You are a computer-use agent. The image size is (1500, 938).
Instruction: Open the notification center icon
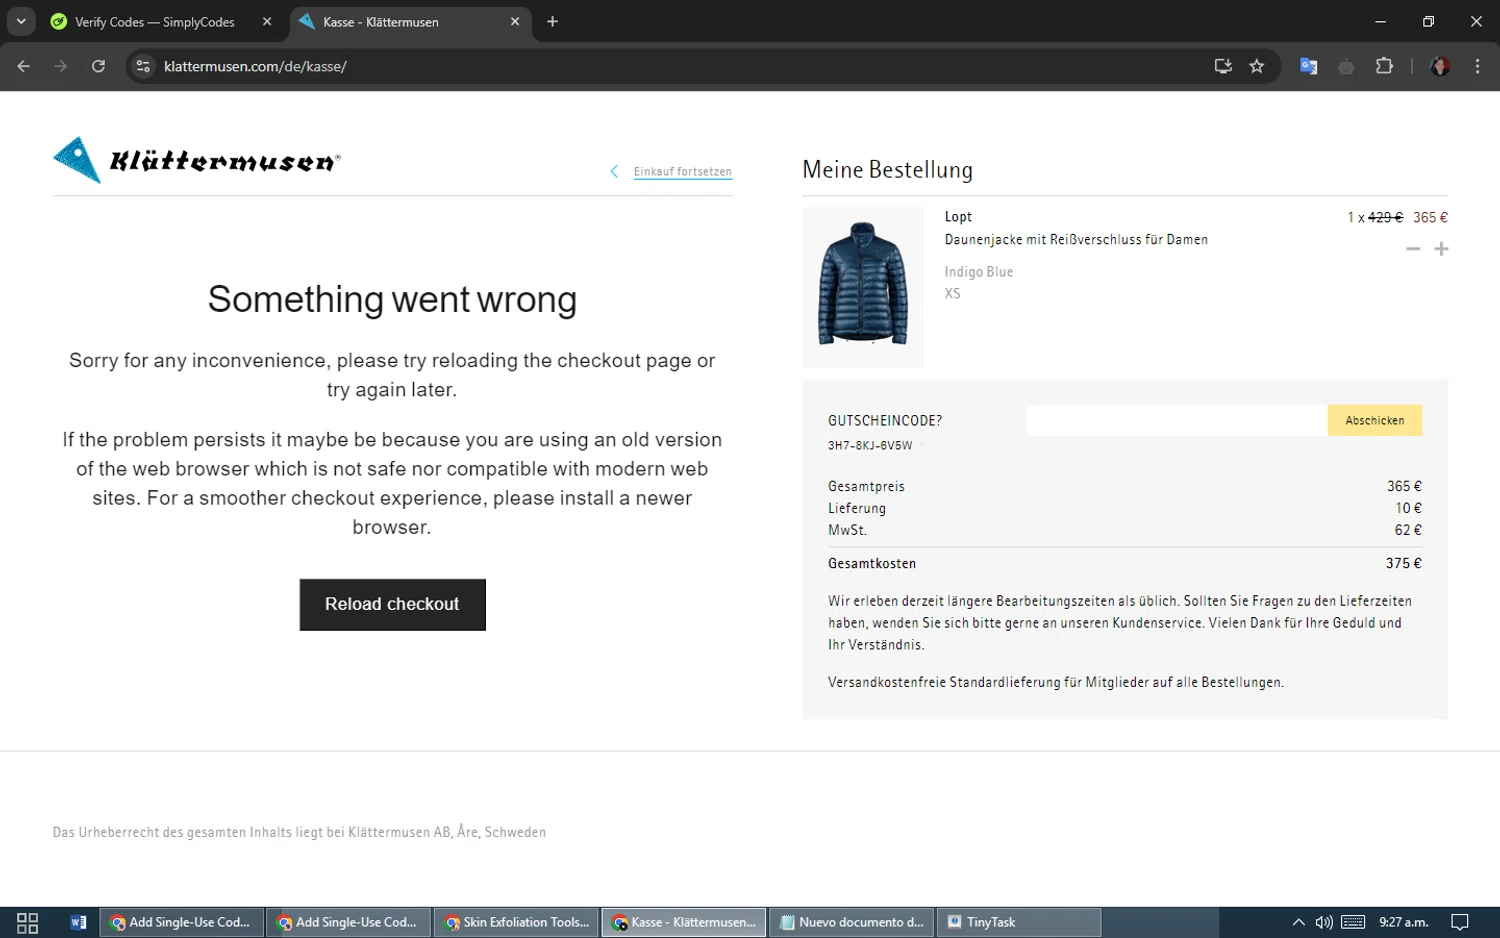click(x=1460, y=922)
